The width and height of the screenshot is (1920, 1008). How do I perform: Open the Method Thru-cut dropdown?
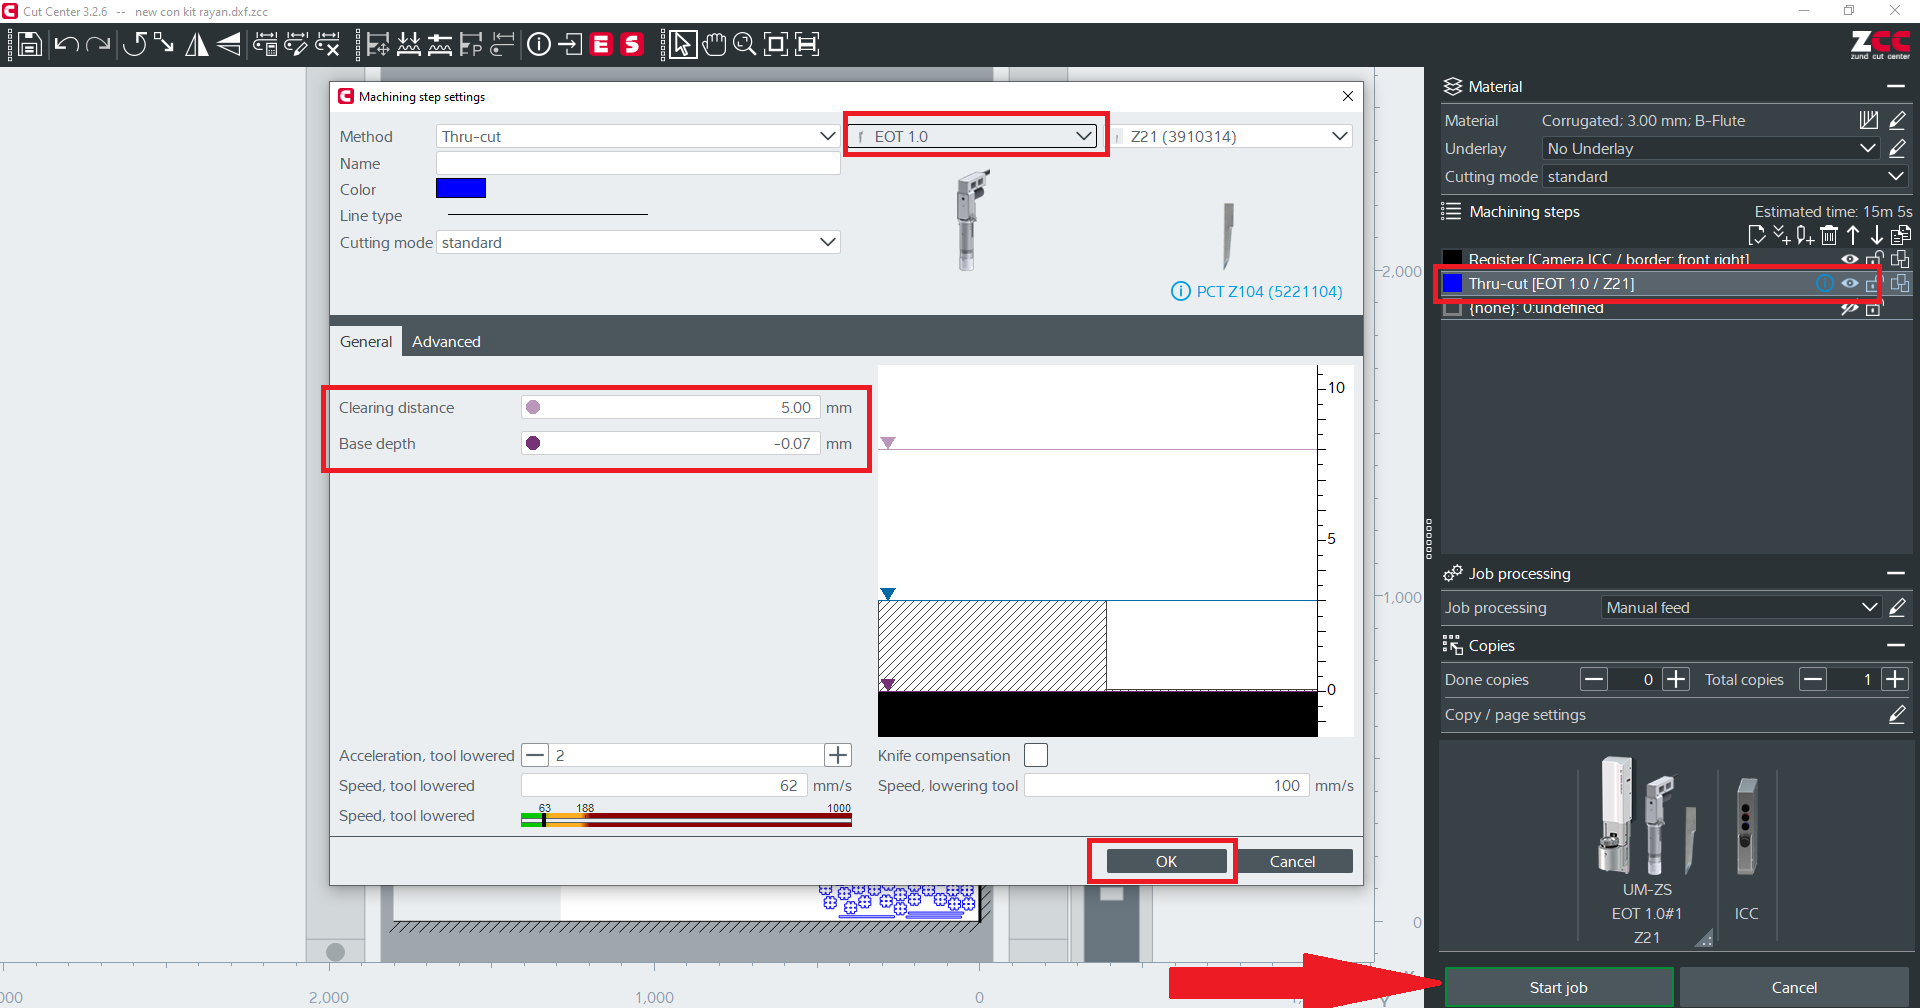click(638, 136)
